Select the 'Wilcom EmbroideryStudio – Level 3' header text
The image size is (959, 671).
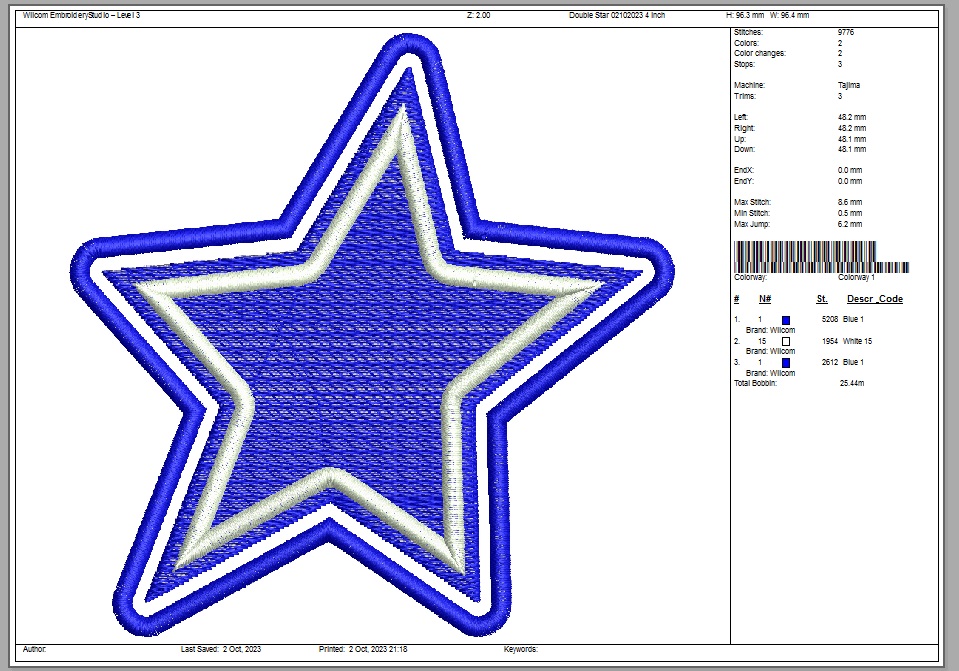[x=81, y=15]
